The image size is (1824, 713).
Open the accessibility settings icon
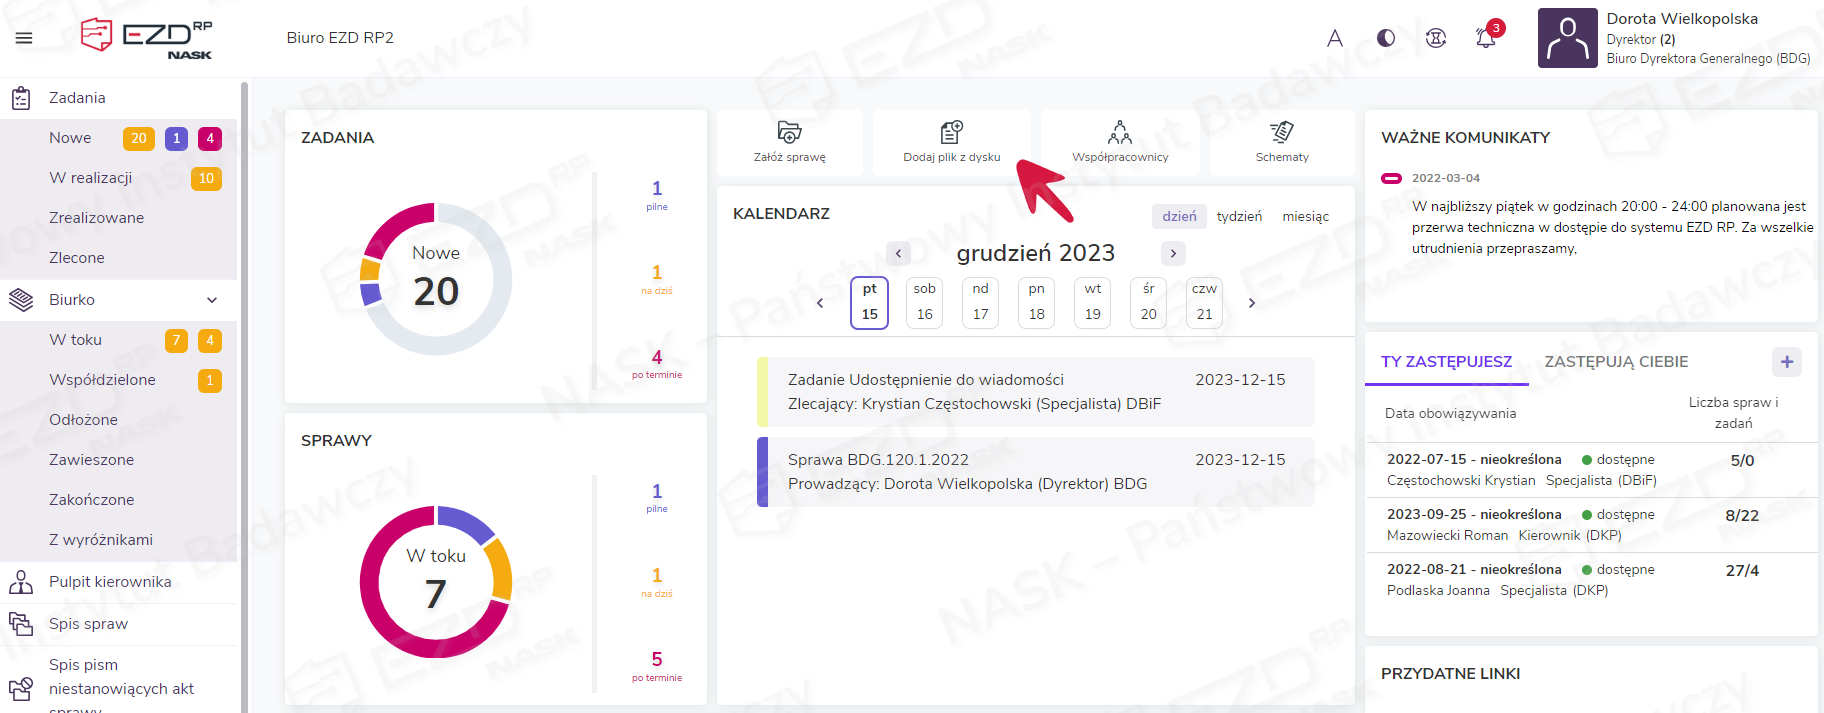click(1436, 38)
